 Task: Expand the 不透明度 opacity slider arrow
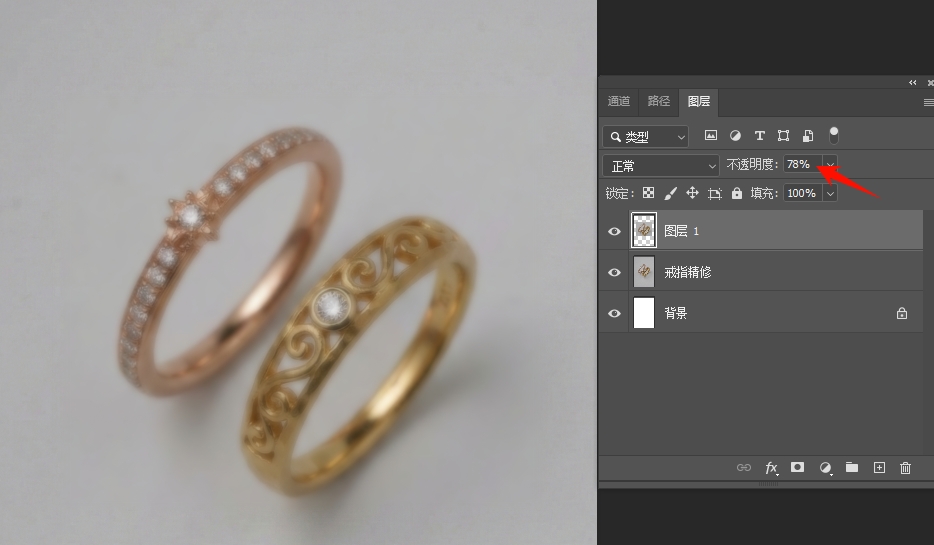pyautogui.click(x=830, y=164)
